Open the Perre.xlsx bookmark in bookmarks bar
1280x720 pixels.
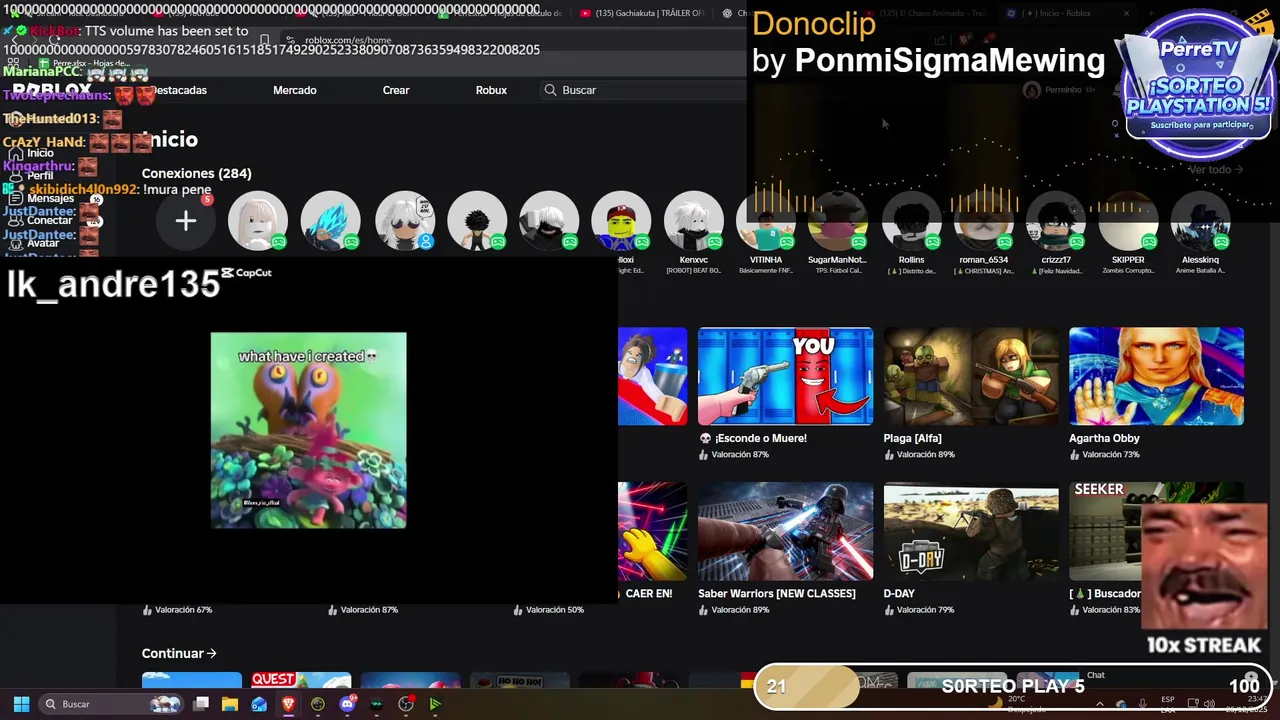click(x=85, y=63)
